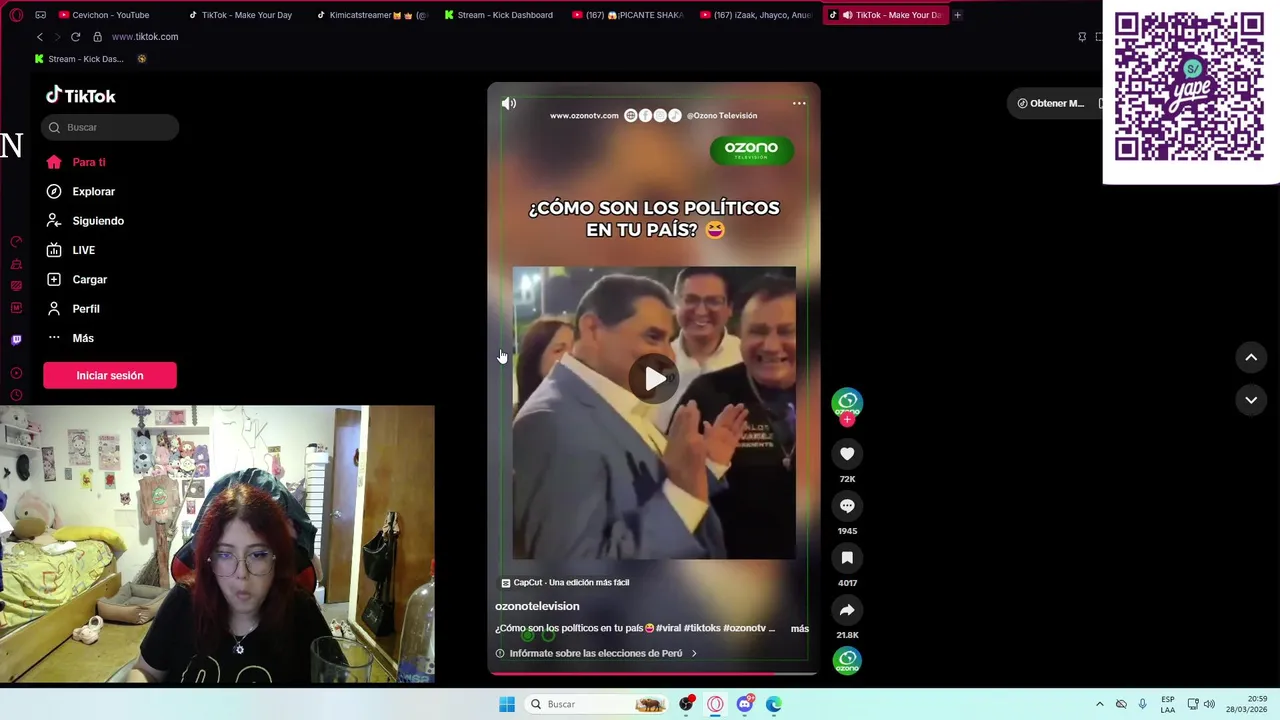
Task: Go to the next video arrow
Action: (1251, 400)
